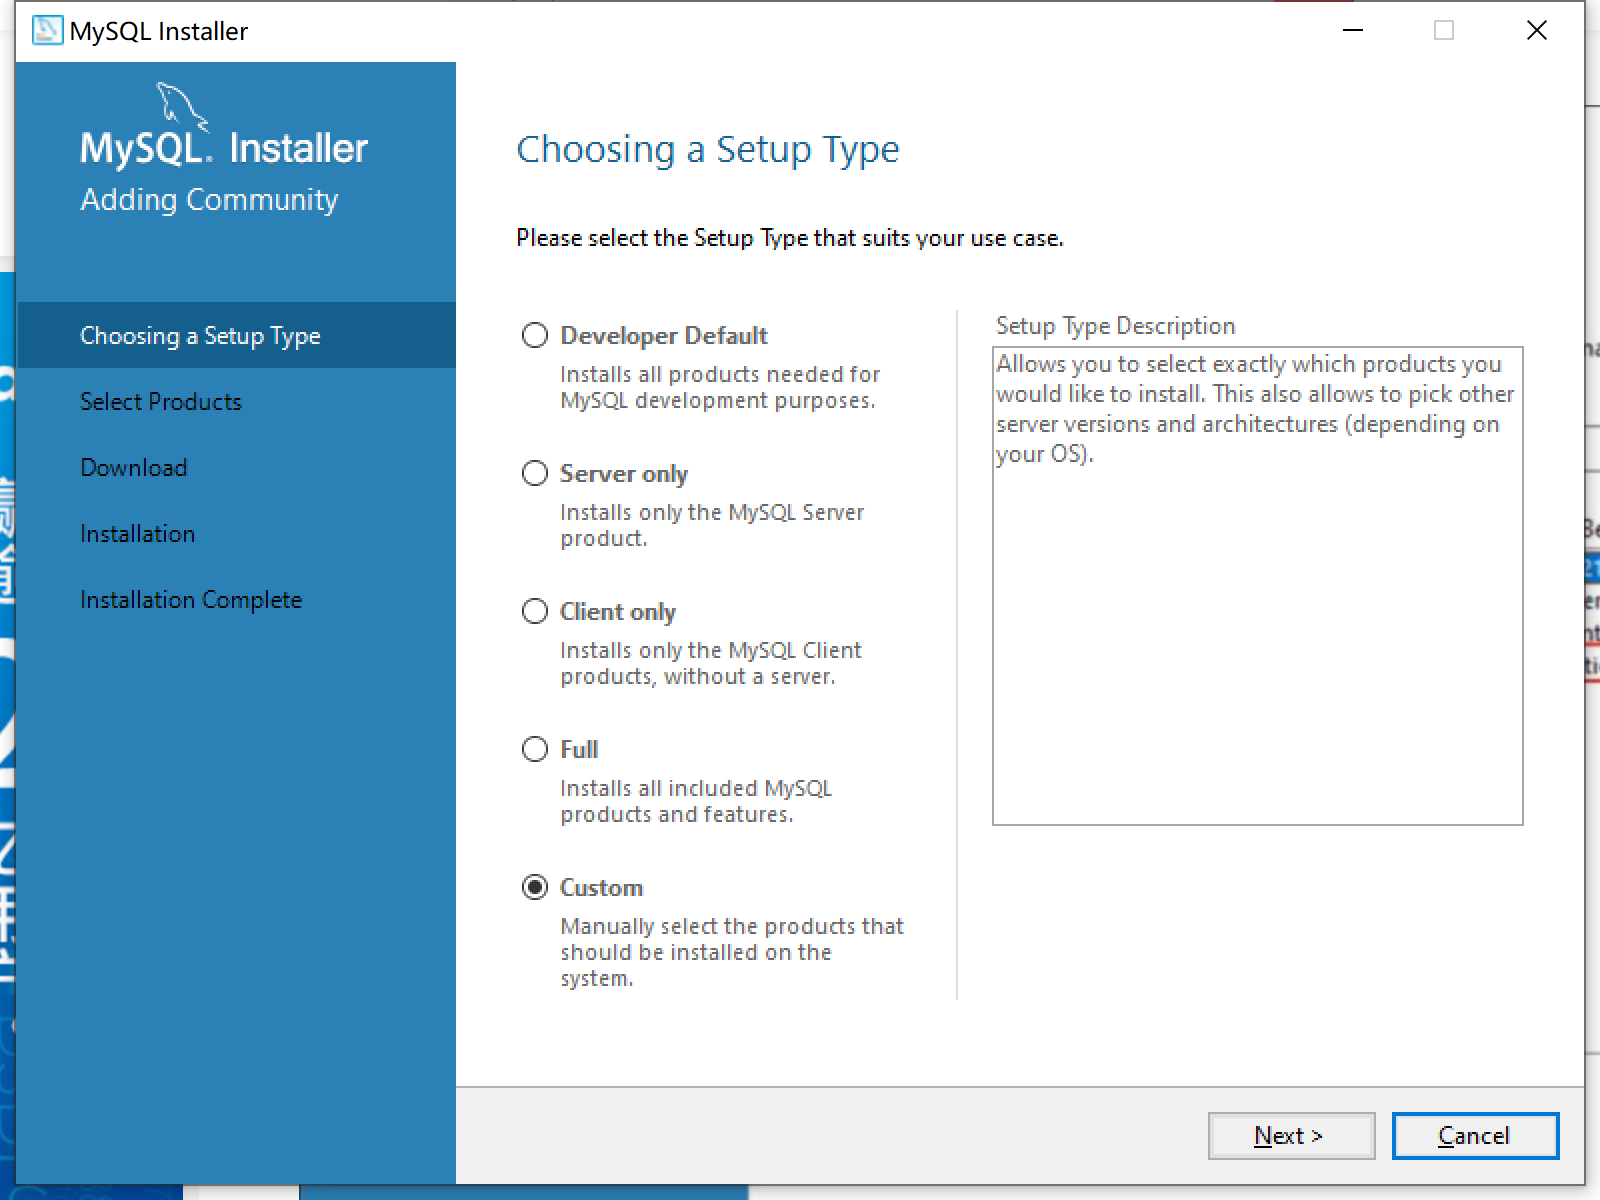Image resolution: width=1600 pixels, height=1200 pixels.
Task: Click 'Please select the Setup Type' instruction text
Action: (x=790, y=238)
